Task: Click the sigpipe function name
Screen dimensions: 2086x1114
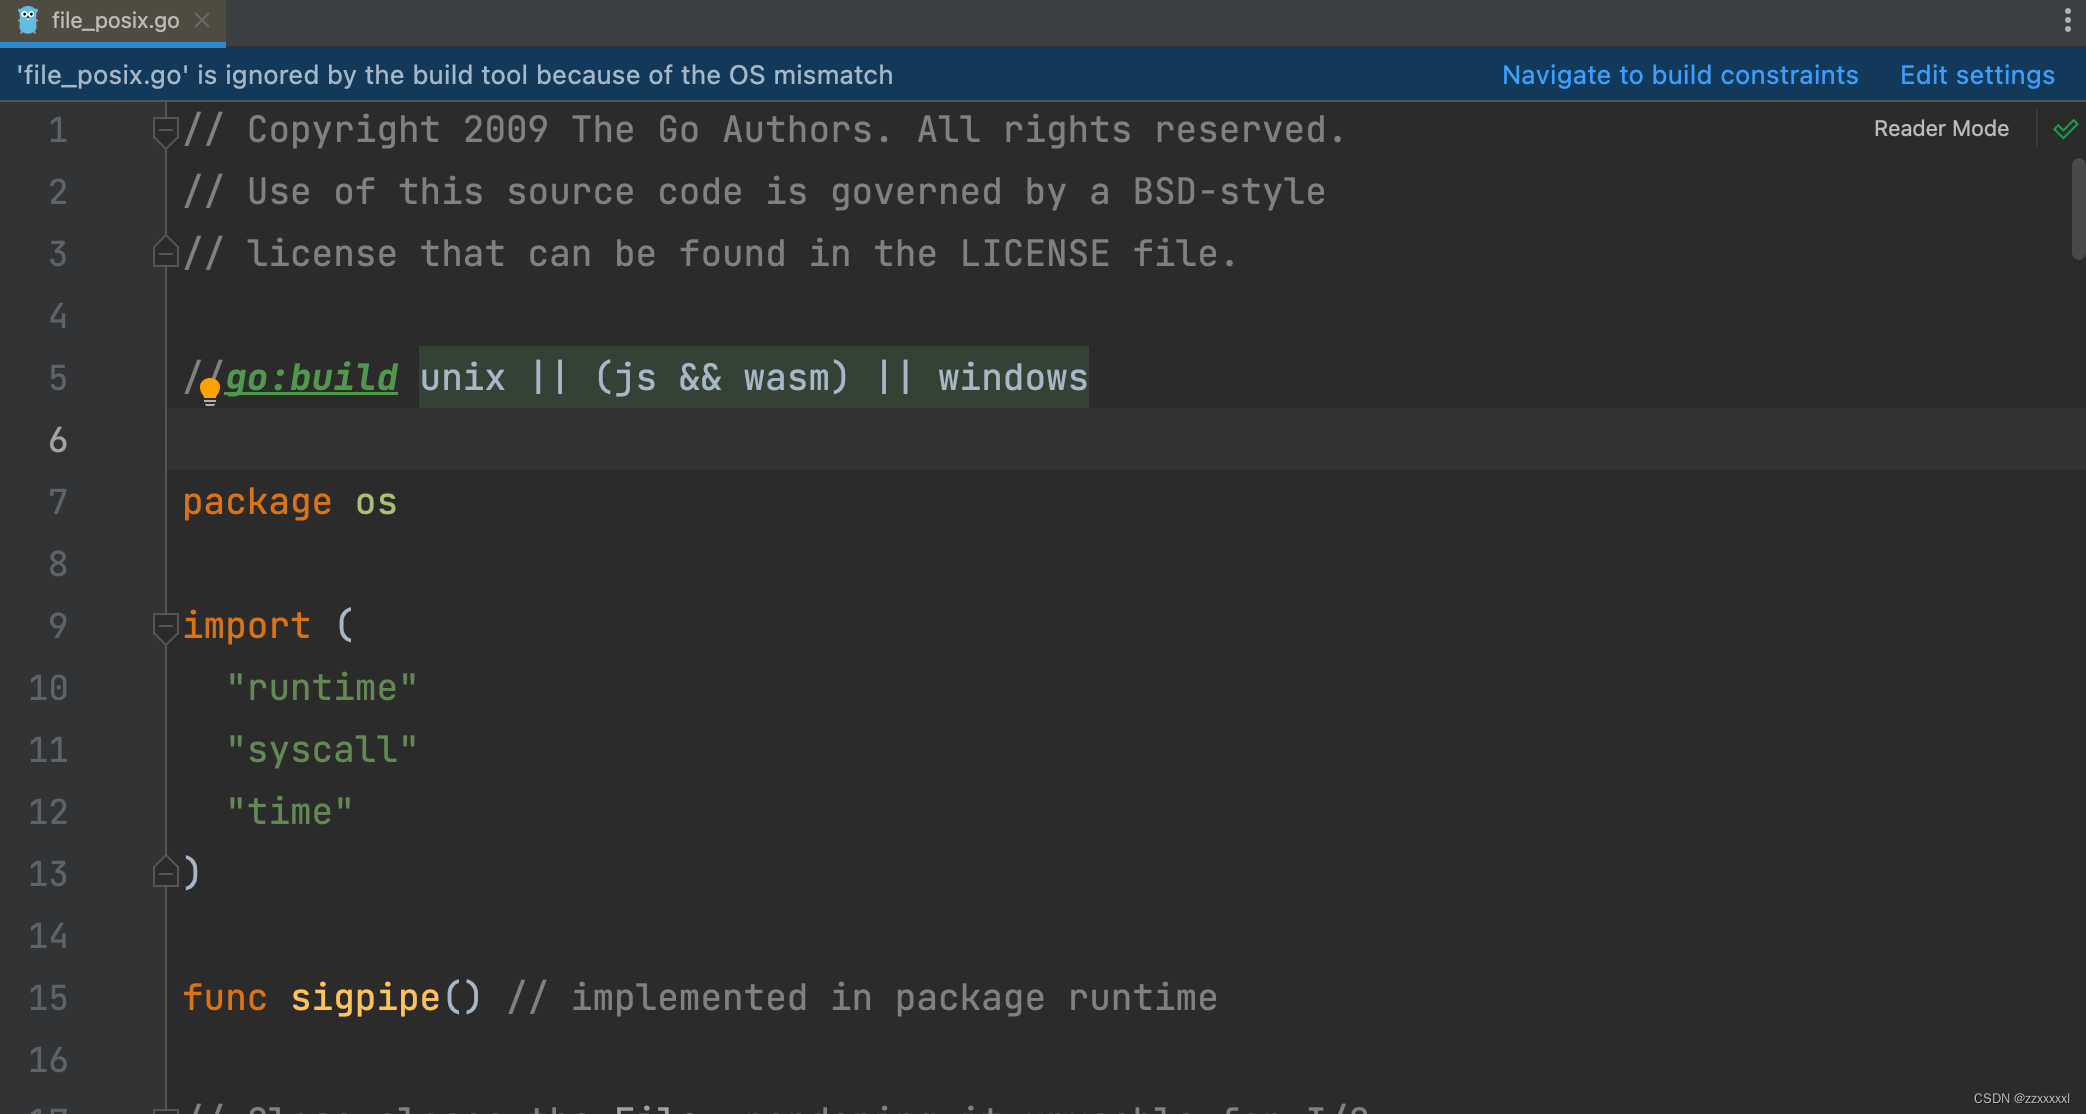Action: [x=365, y=998]
